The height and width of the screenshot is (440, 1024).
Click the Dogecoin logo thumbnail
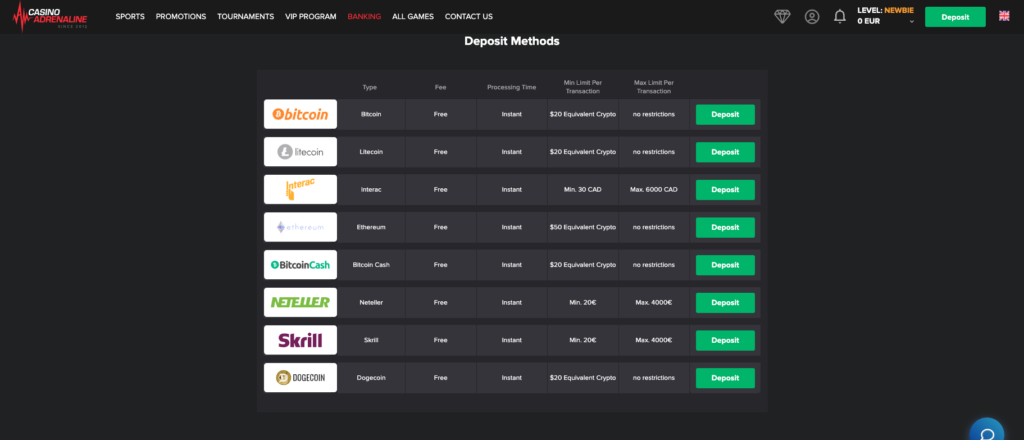point(300,378)
